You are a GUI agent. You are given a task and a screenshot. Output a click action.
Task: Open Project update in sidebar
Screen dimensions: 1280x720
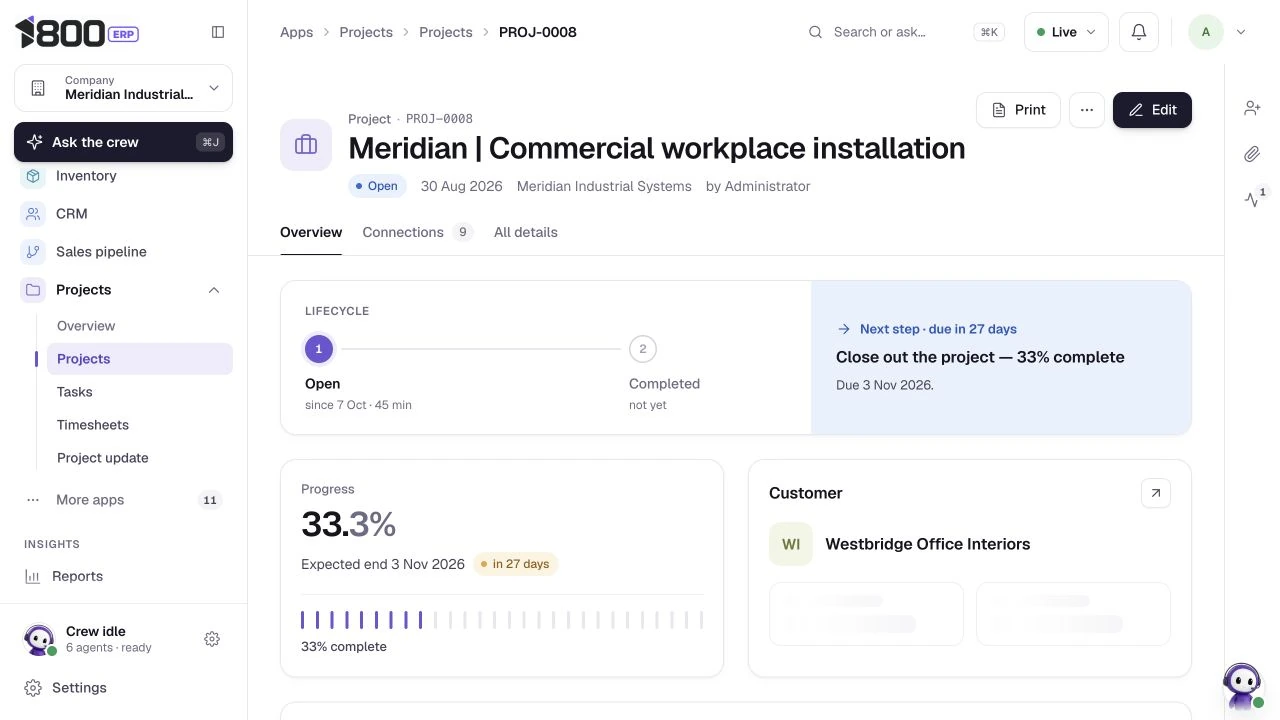(140, 458)
